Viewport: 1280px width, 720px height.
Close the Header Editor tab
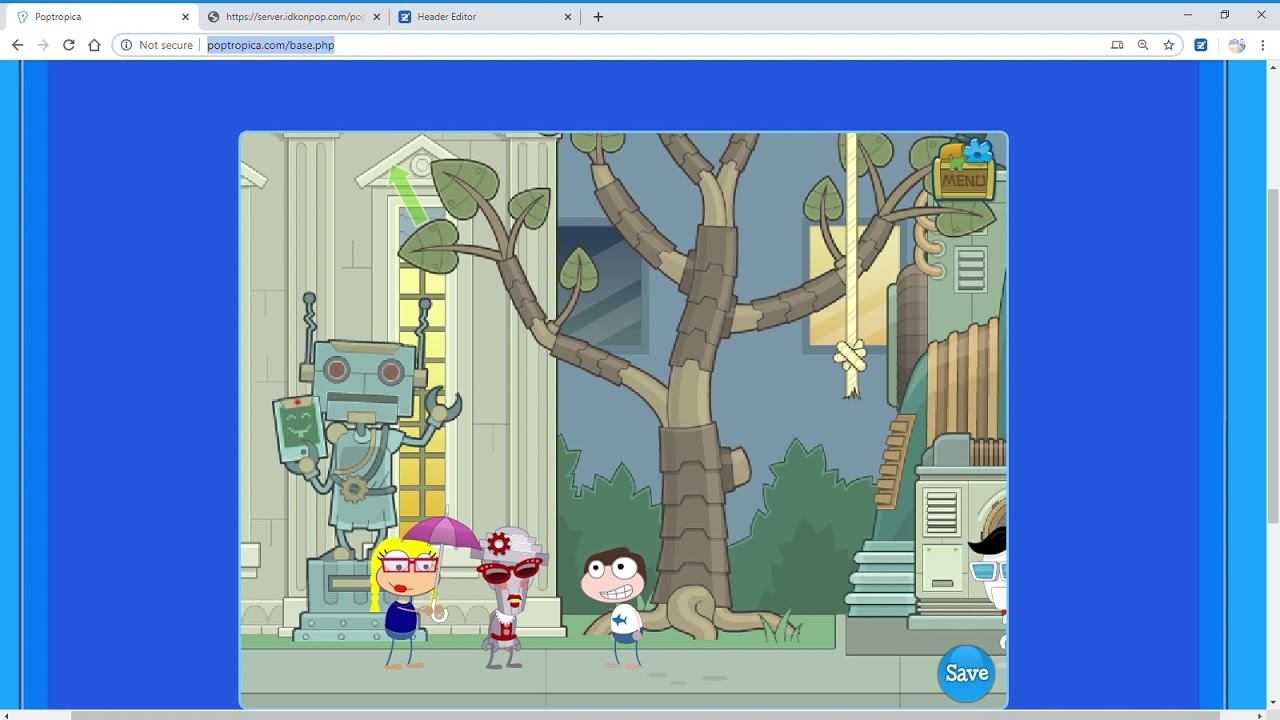tap(568, 17)
